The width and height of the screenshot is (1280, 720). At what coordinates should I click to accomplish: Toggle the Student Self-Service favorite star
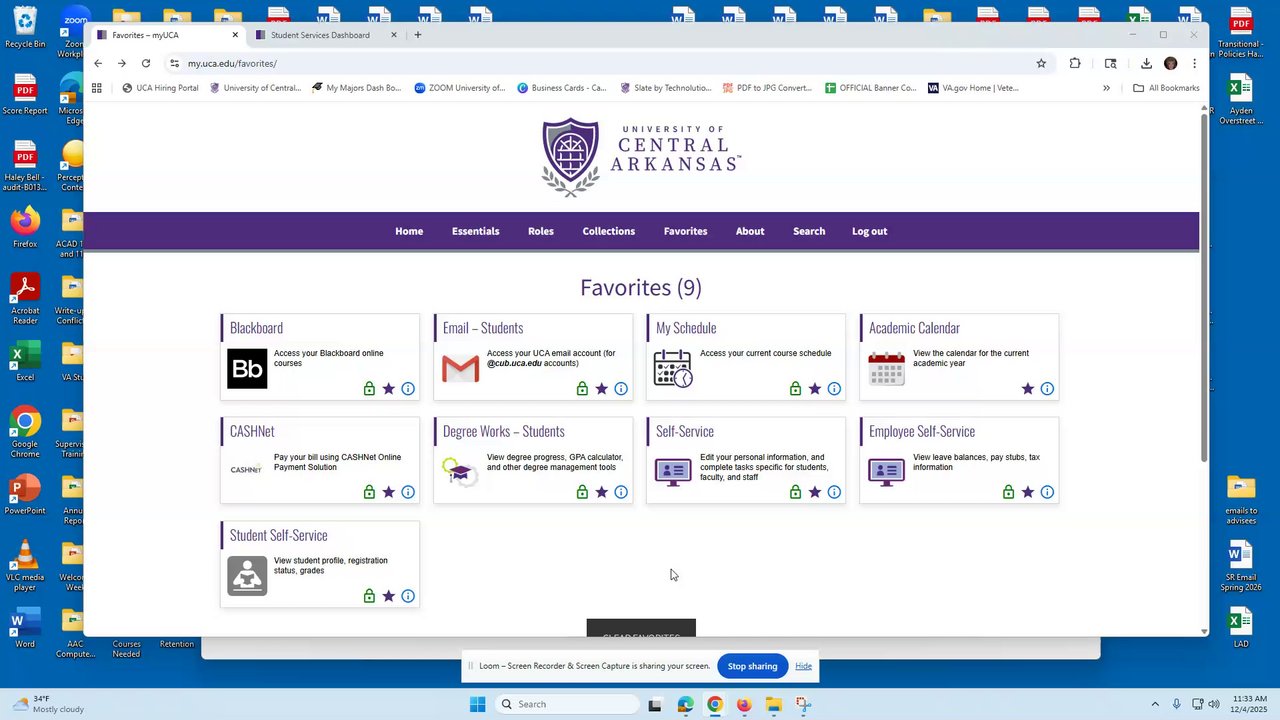388,596
